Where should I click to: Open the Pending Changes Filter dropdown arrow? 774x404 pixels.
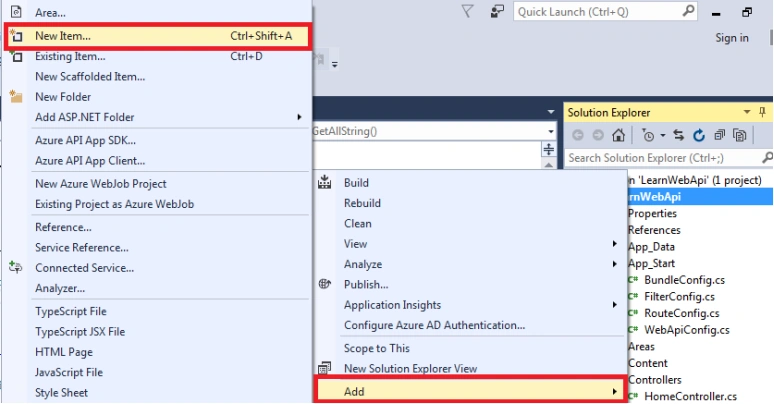[x=662, y=135]
